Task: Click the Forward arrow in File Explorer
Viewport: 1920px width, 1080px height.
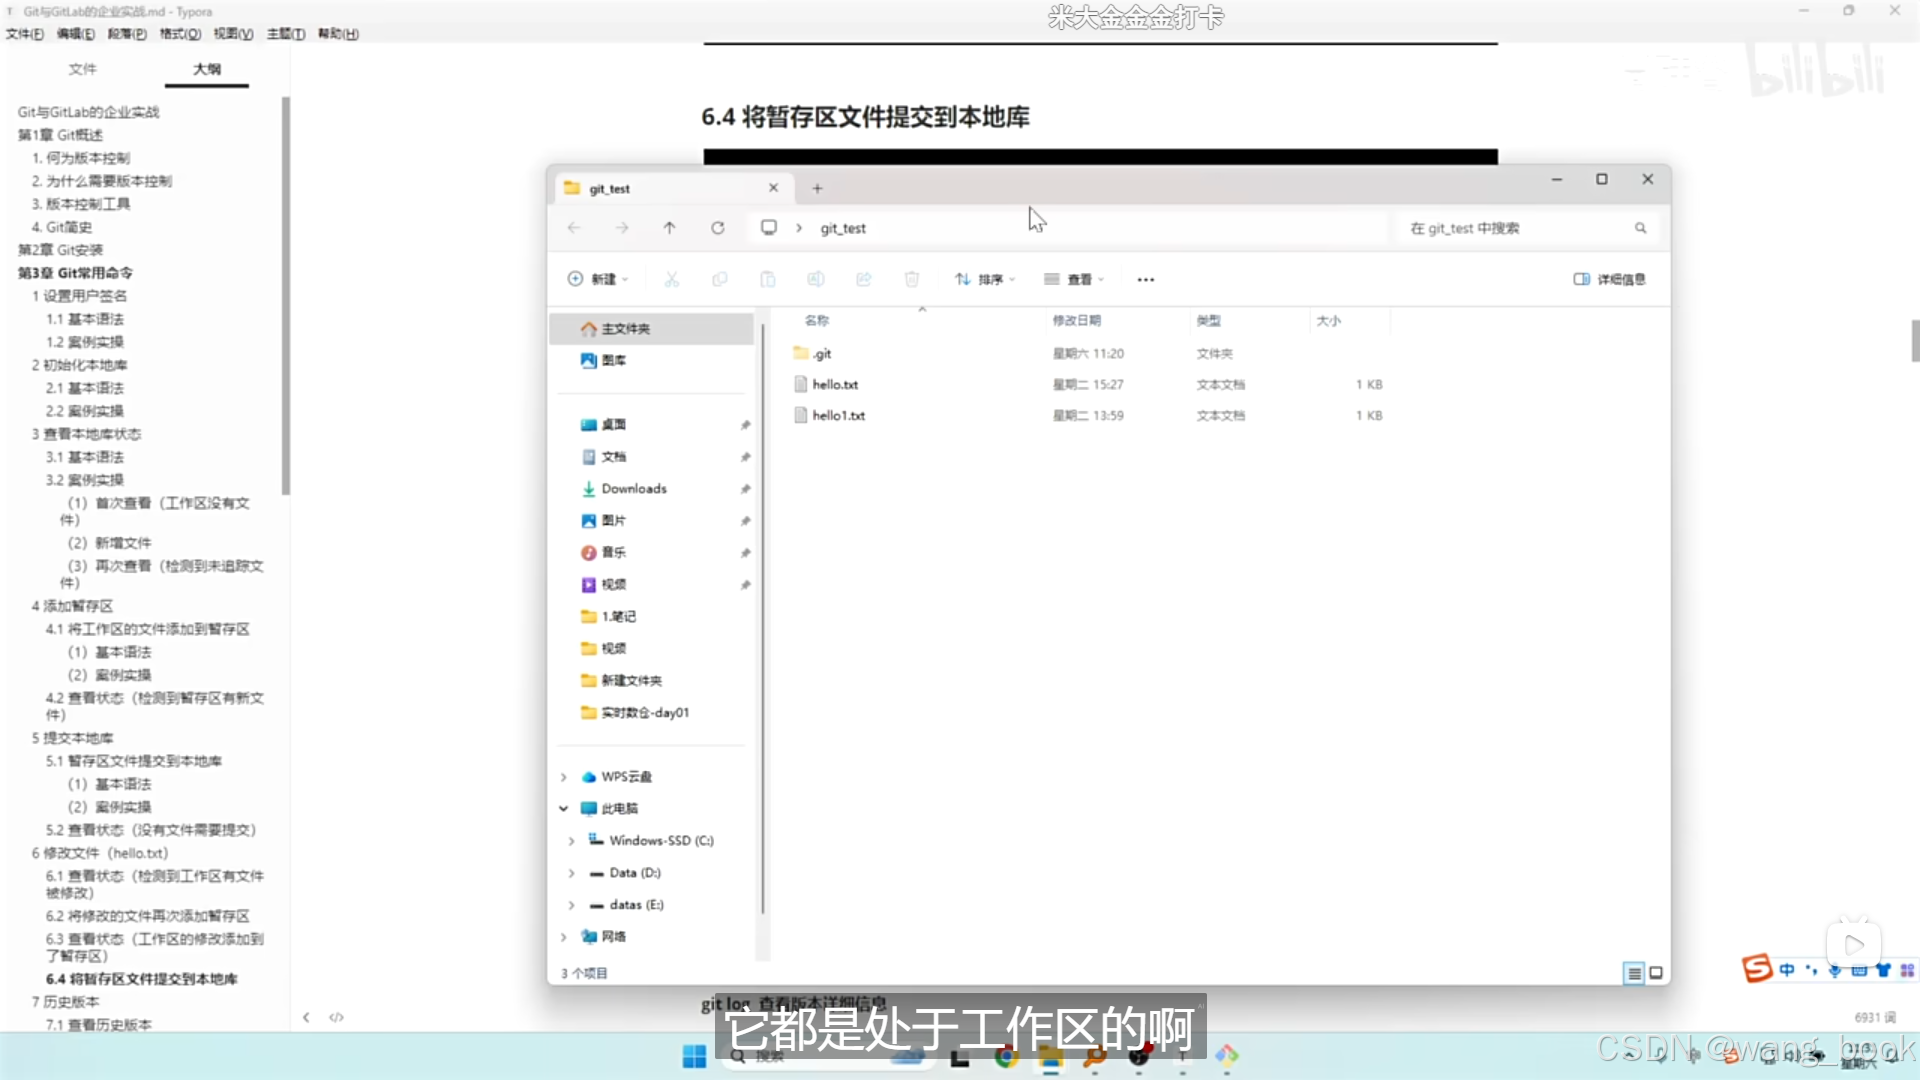Action: coord(622,228)
